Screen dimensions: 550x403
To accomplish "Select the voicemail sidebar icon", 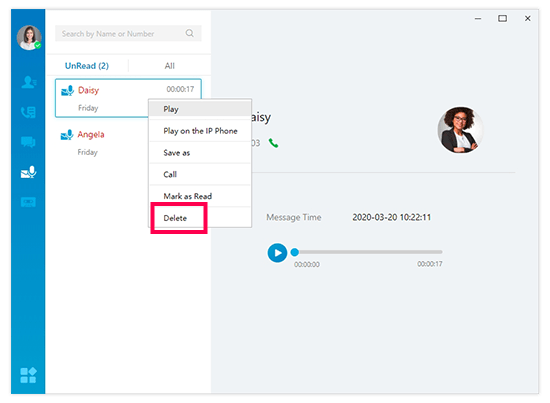I will point(28,172).
